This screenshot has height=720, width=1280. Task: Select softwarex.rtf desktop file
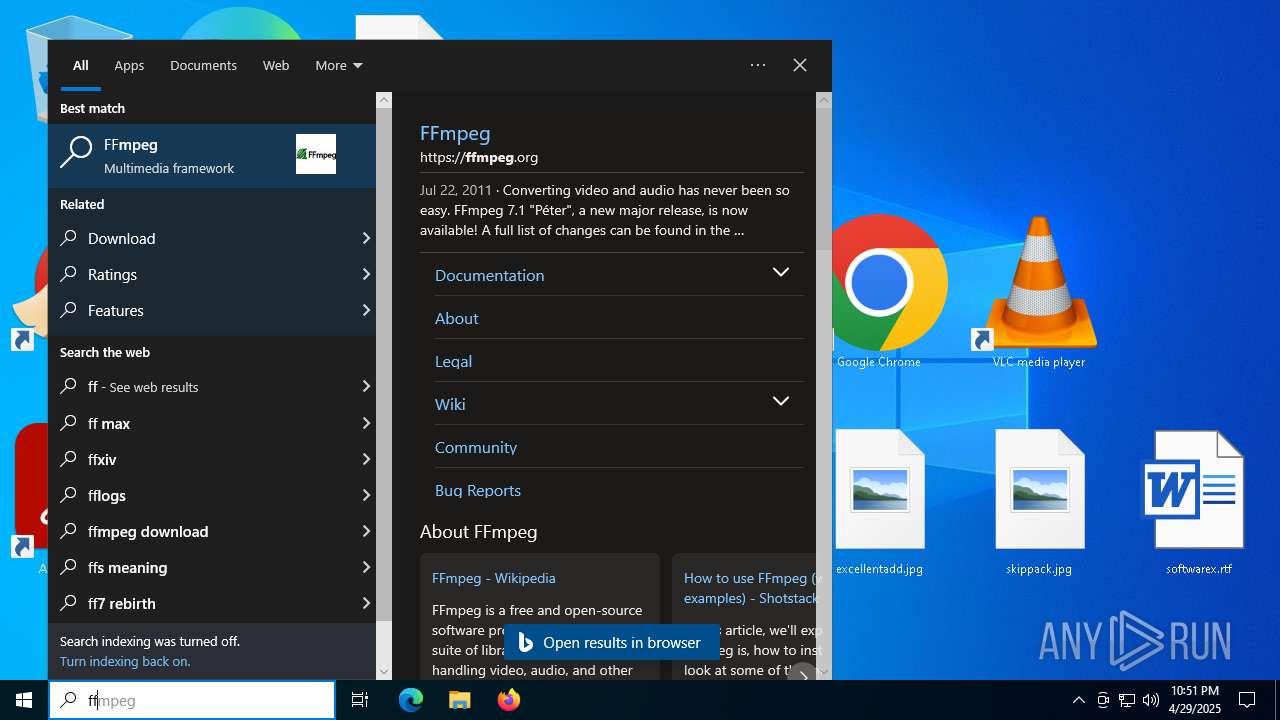[1199, 503]
